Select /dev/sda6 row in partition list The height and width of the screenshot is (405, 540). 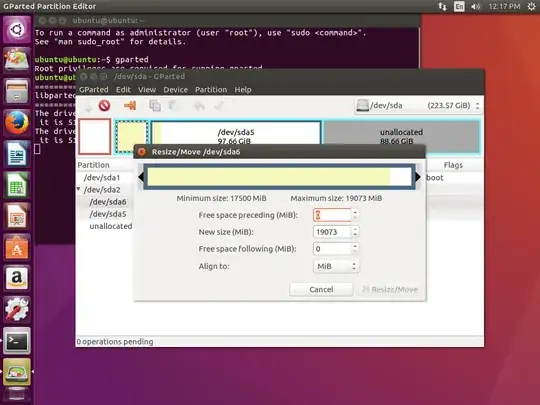coord(108,202)
